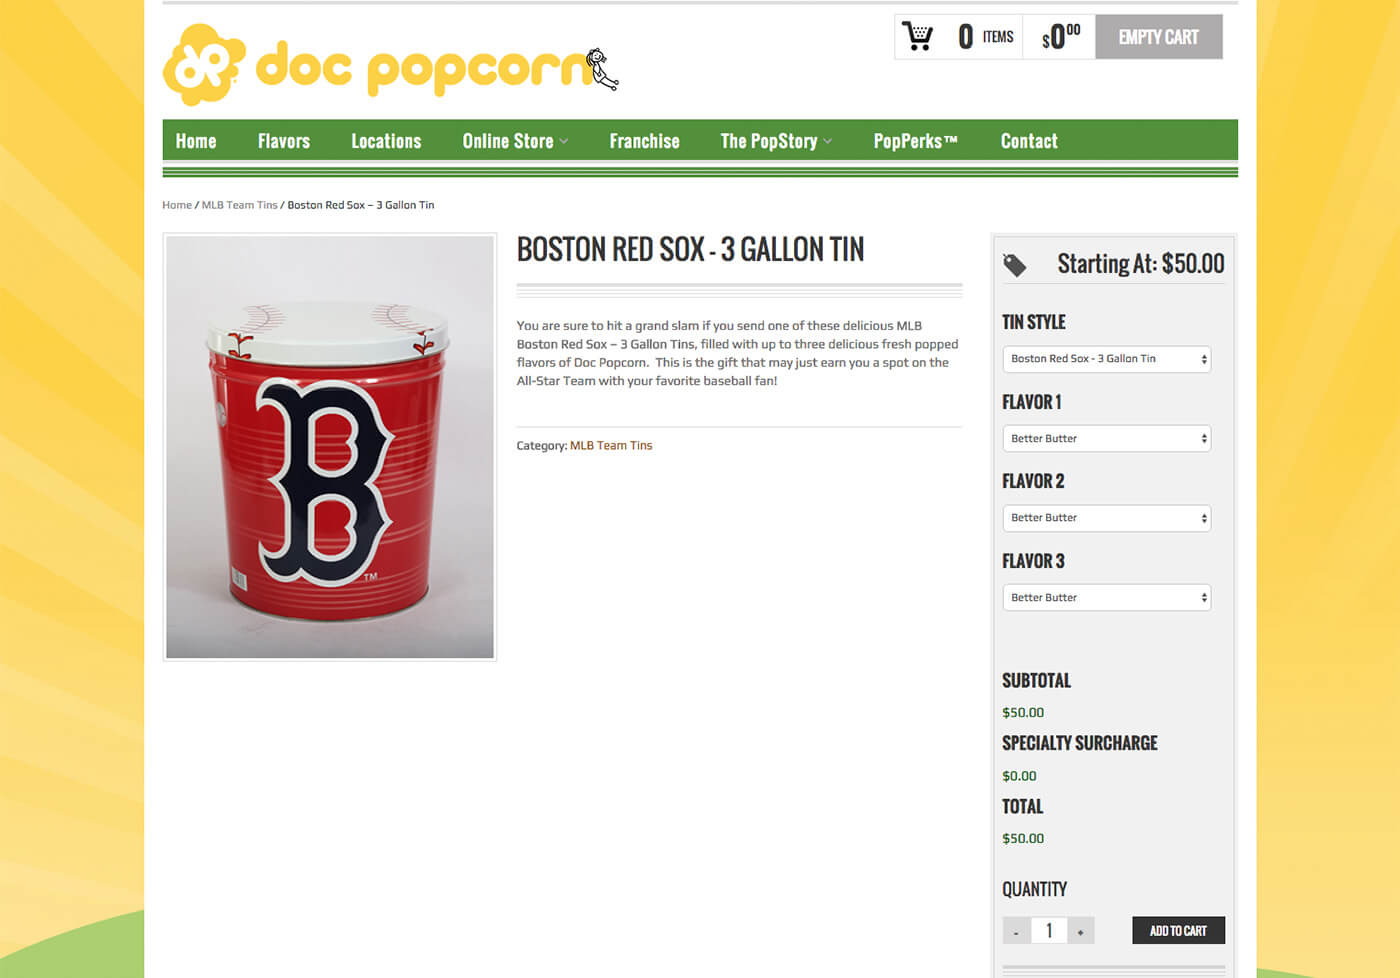Expand the Online Store menu

click(515, 141)
